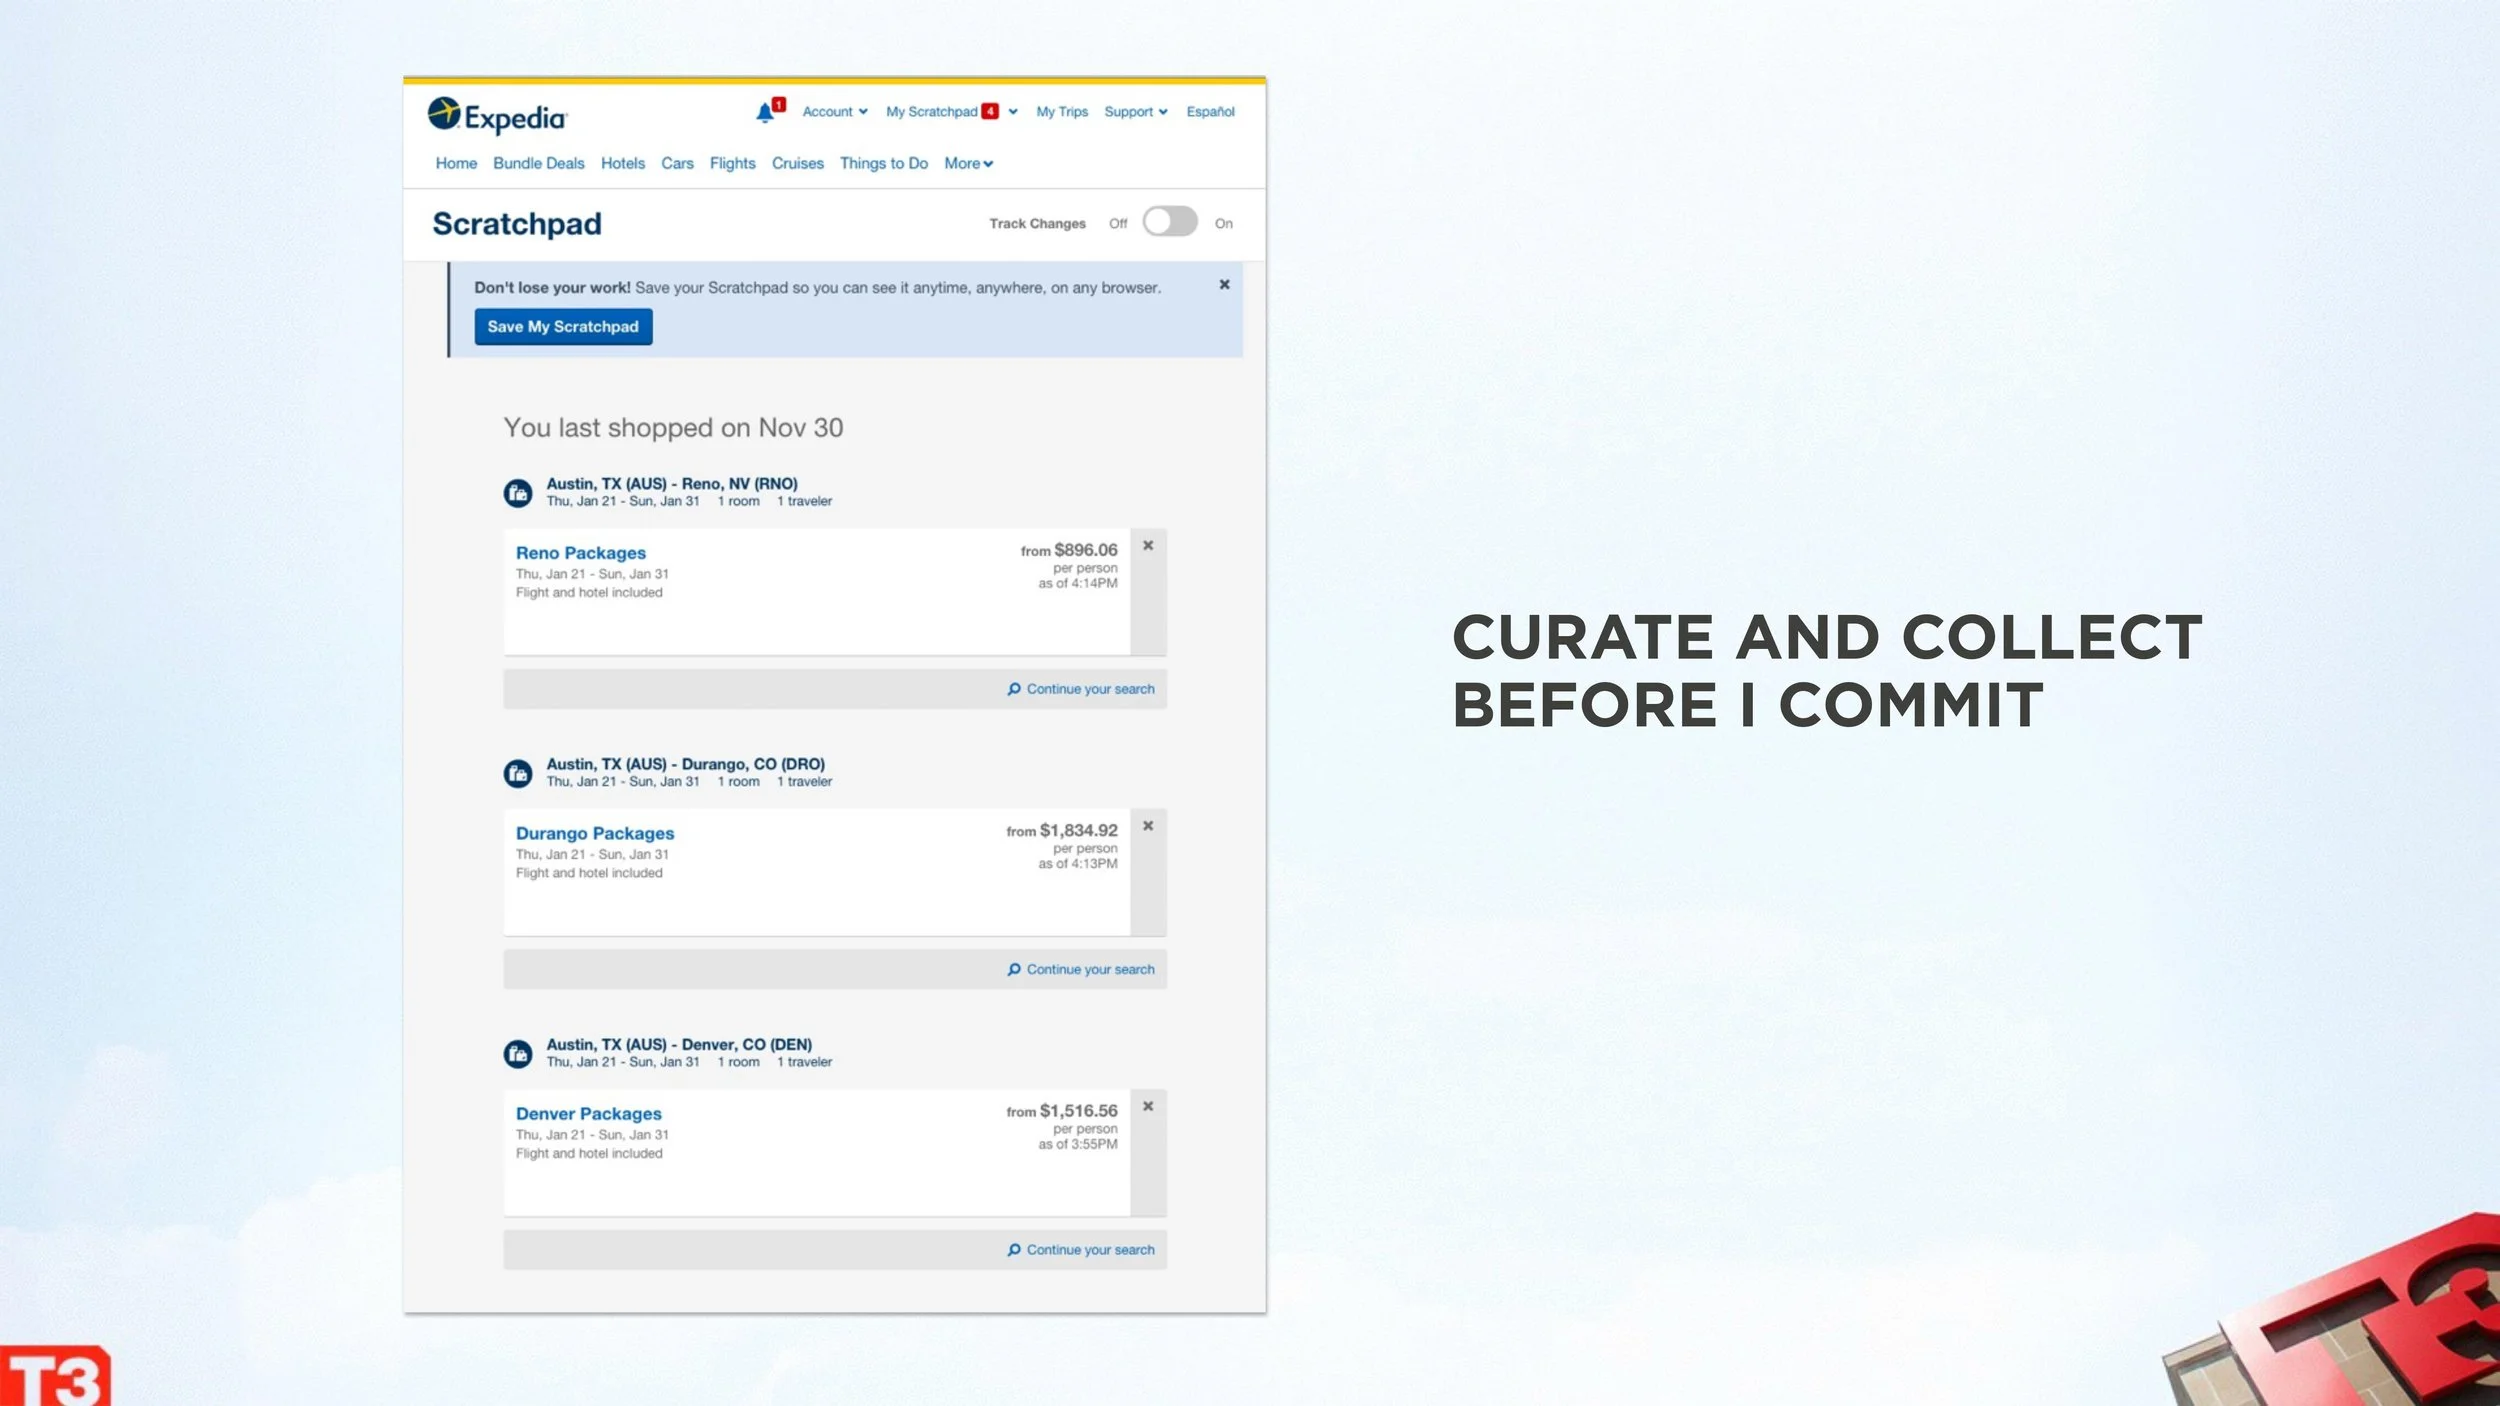Click the search icon under Denver Packages

pyautogui.click(x=1014, y=1250)
